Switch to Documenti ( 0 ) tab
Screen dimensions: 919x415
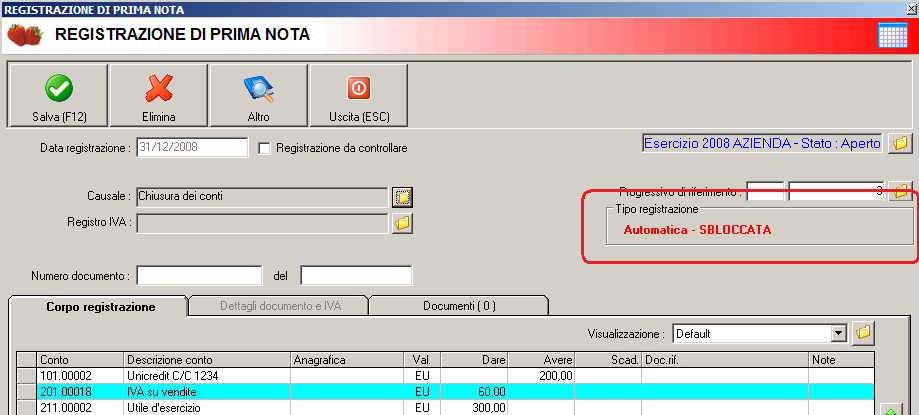[x=459, y=306]
